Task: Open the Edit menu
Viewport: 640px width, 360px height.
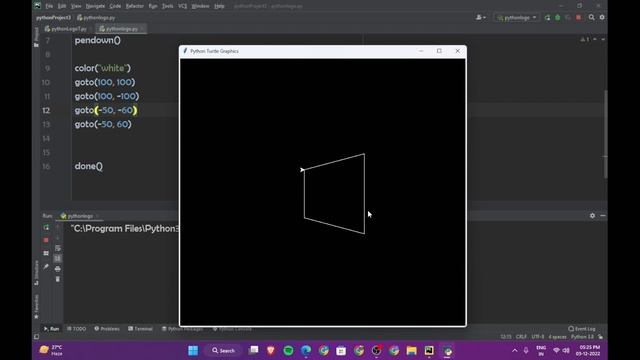Action: 62,6
